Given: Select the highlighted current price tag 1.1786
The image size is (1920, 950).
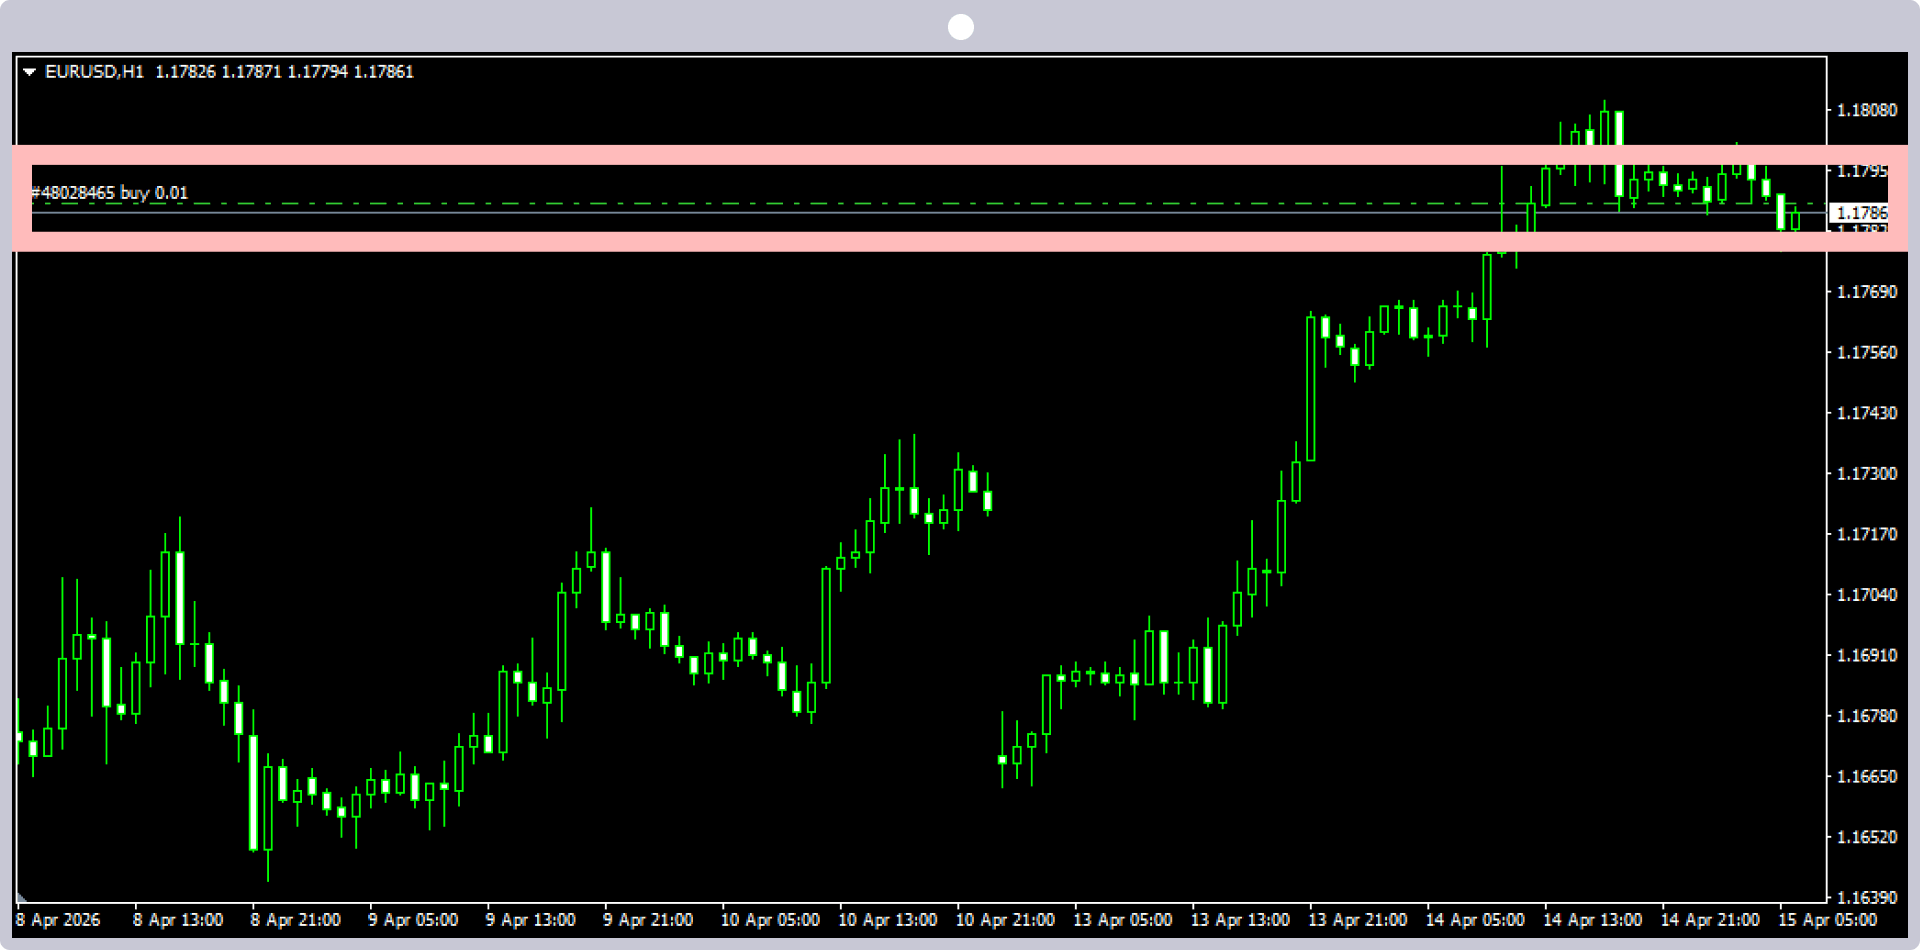Looking at the screenshot, I should [x=1862, y=213].
